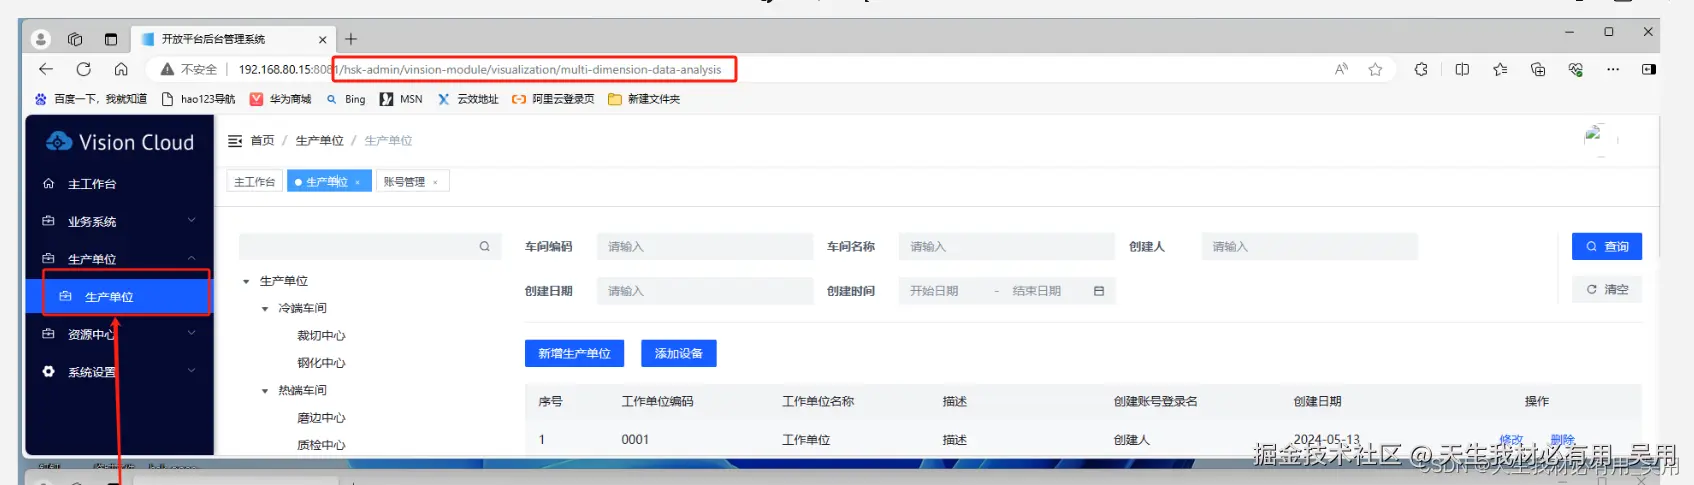Collapse the 热端车间 tree node
The image size is (1694, 485).
(x=265, y=391)
